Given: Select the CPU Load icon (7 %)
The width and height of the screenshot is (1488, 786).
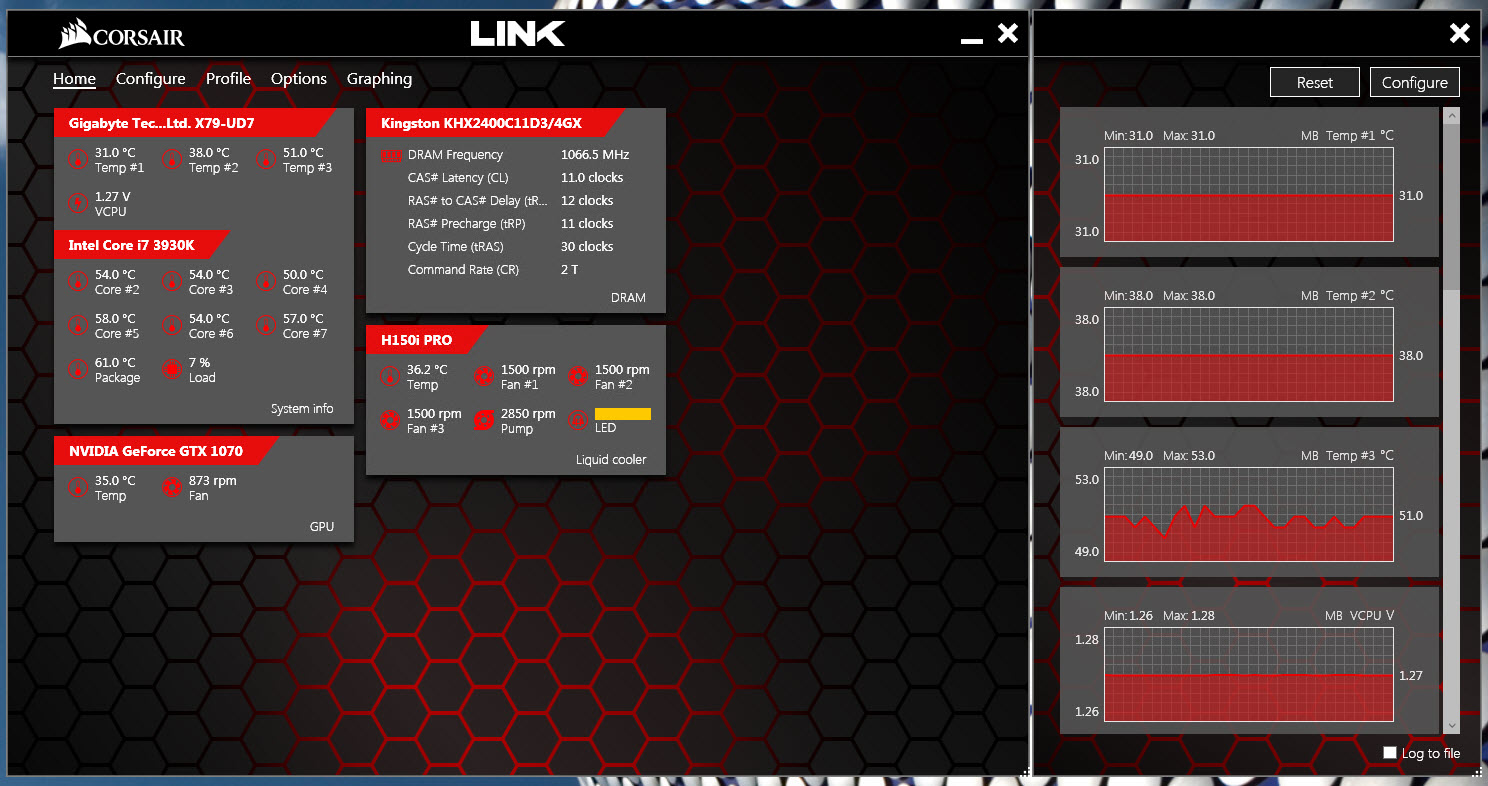Looking at the screenshot, I should pyautogui.click(x=172, y=369).
